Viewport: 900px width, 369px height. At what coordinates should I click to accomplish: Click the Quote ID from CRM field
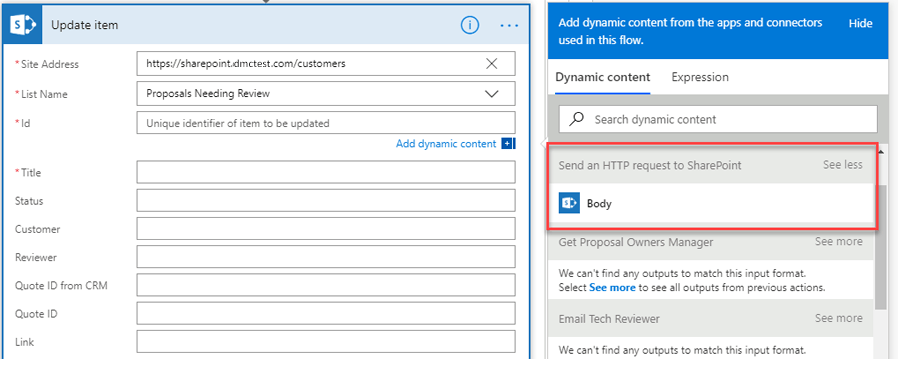pos(326,285)
